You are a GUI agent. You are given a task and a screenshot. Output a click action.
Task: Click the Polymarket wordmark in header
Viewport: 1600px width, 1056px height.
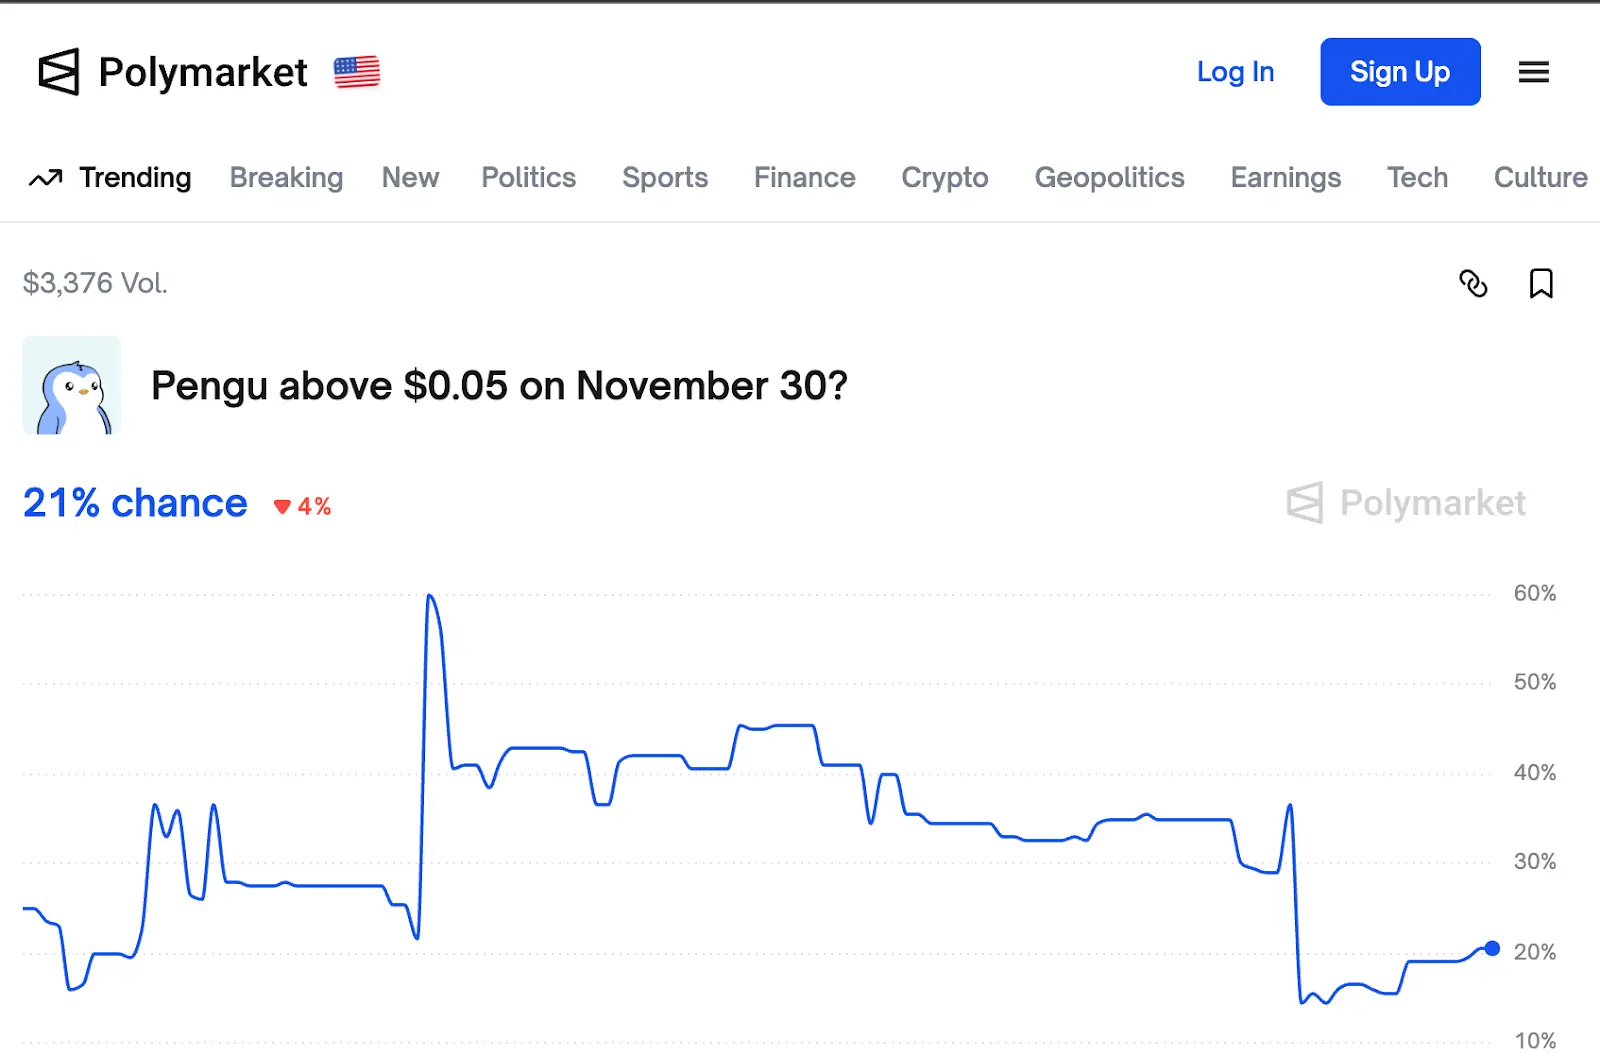pyautogui.click(x=203, y=72)
